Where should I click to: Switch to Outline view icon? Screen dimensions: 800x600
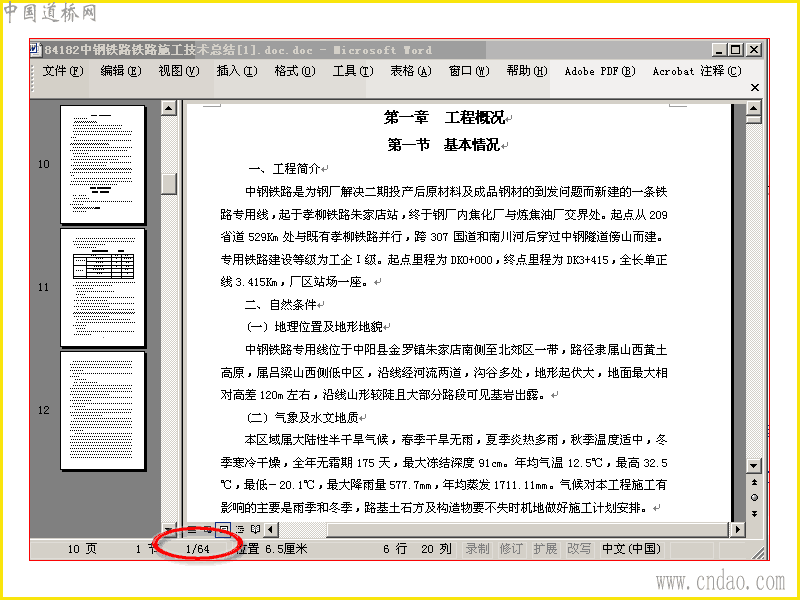pos(240,530)
